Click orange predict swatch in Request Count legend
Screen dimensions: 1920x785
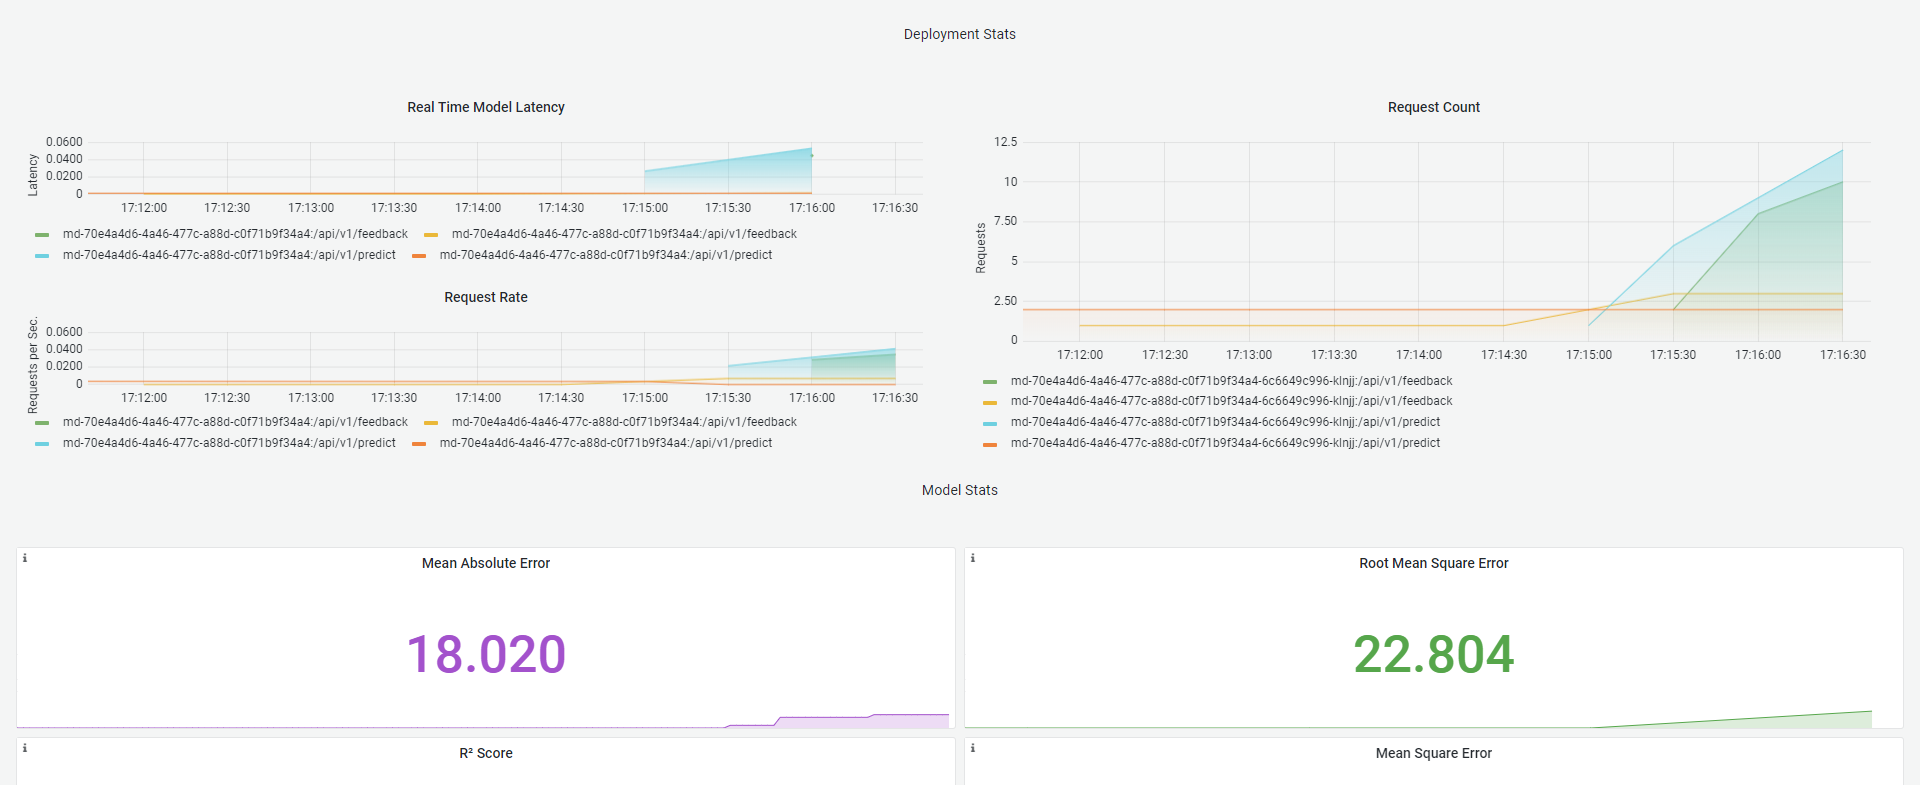(990, 444)
